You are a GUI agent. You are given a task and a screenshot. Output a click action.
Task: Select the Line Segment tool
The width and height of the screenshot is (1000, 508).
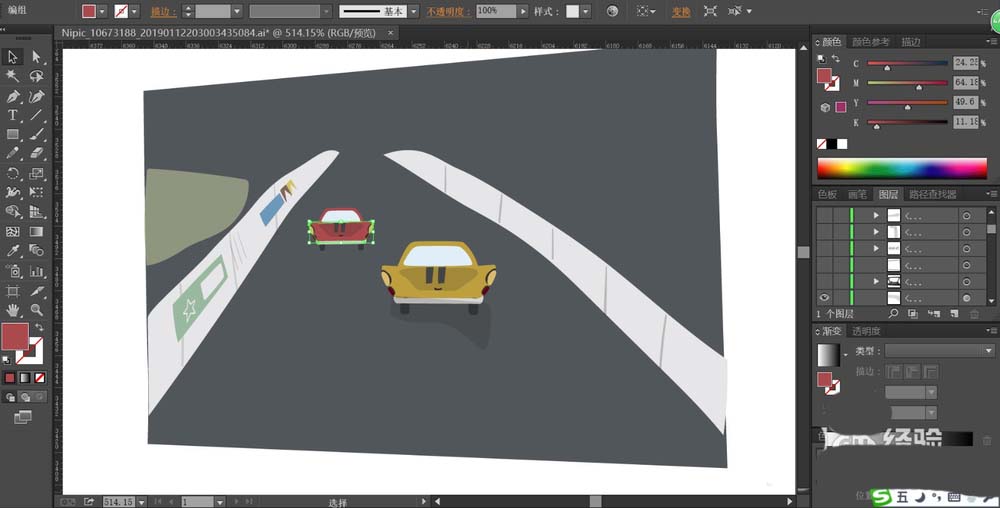36,115
